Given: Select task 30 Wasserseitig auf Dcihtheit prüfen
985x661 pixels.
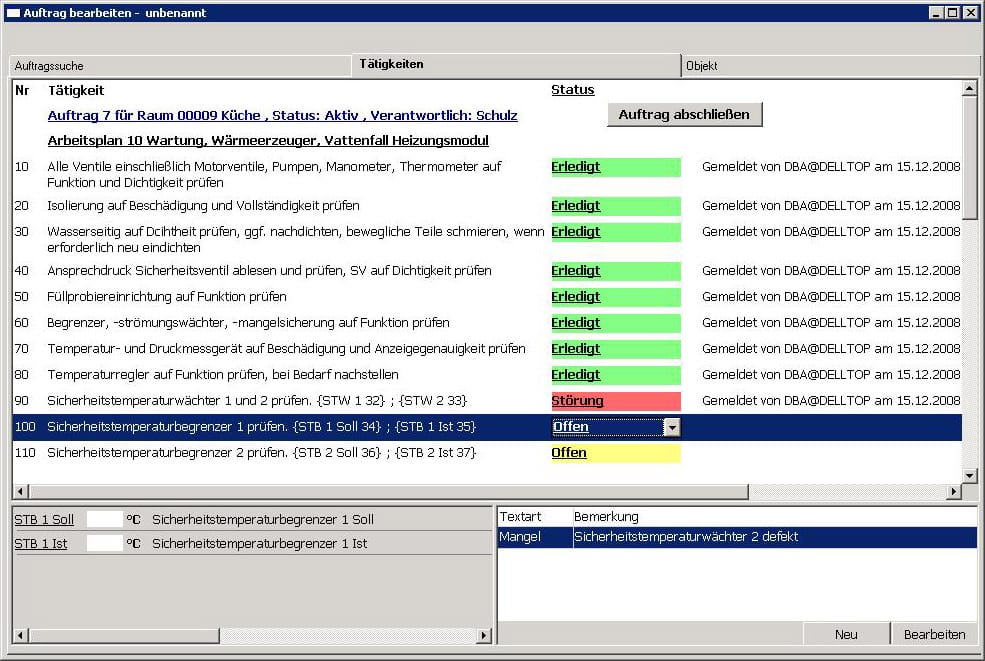Looking at the screenshot, I should pos(296,239).
